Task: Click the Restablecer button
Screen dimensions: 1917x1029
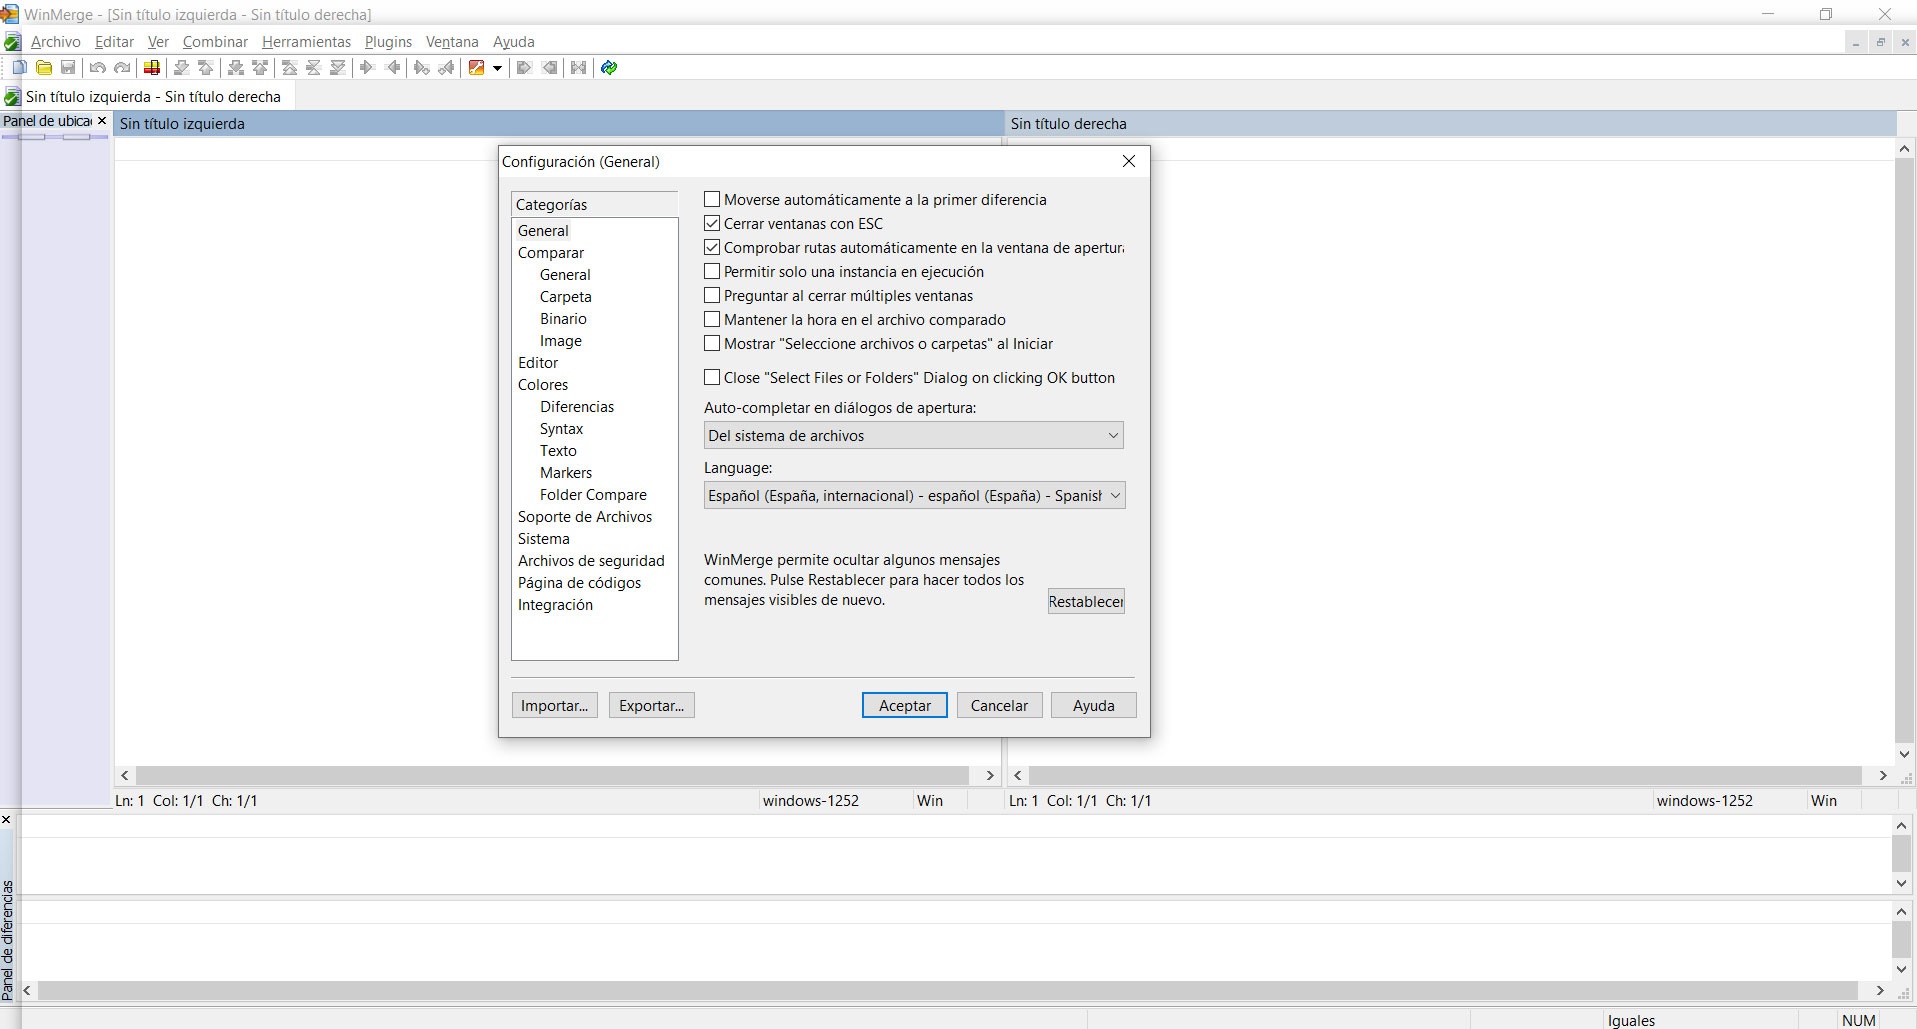Action: (x=1086, y=602)
